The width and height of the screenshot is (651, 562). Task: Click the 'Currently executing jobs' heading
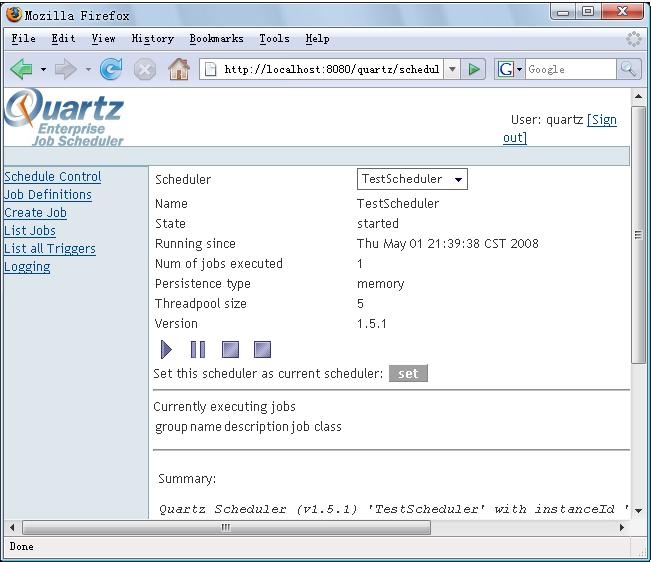coord(225,407)
